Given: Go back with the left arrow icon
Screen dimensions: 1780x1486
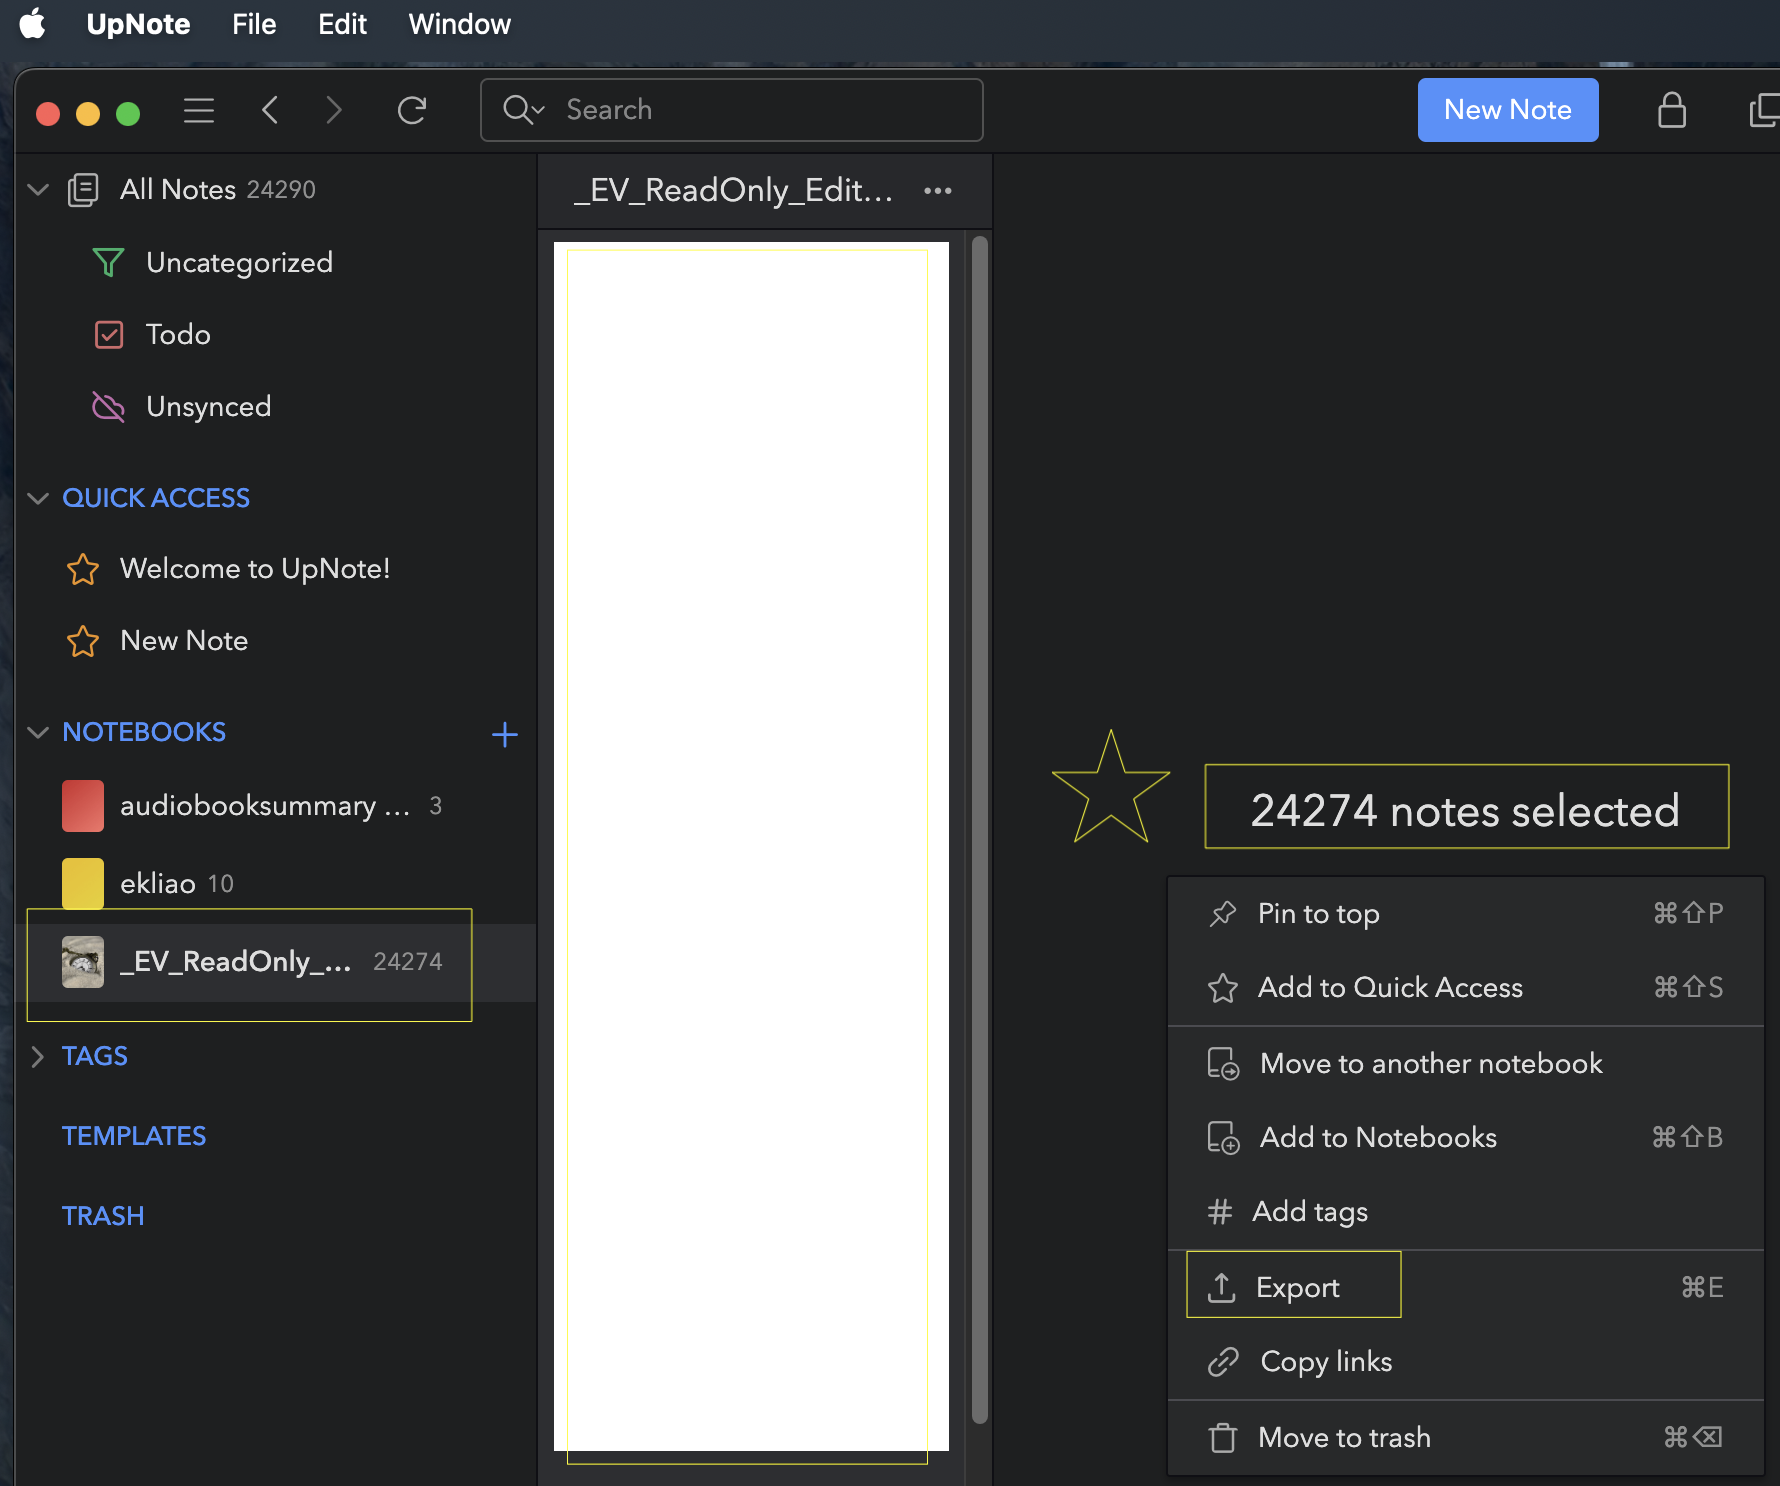Looking at the screenshot, I should tap(270, 110).
